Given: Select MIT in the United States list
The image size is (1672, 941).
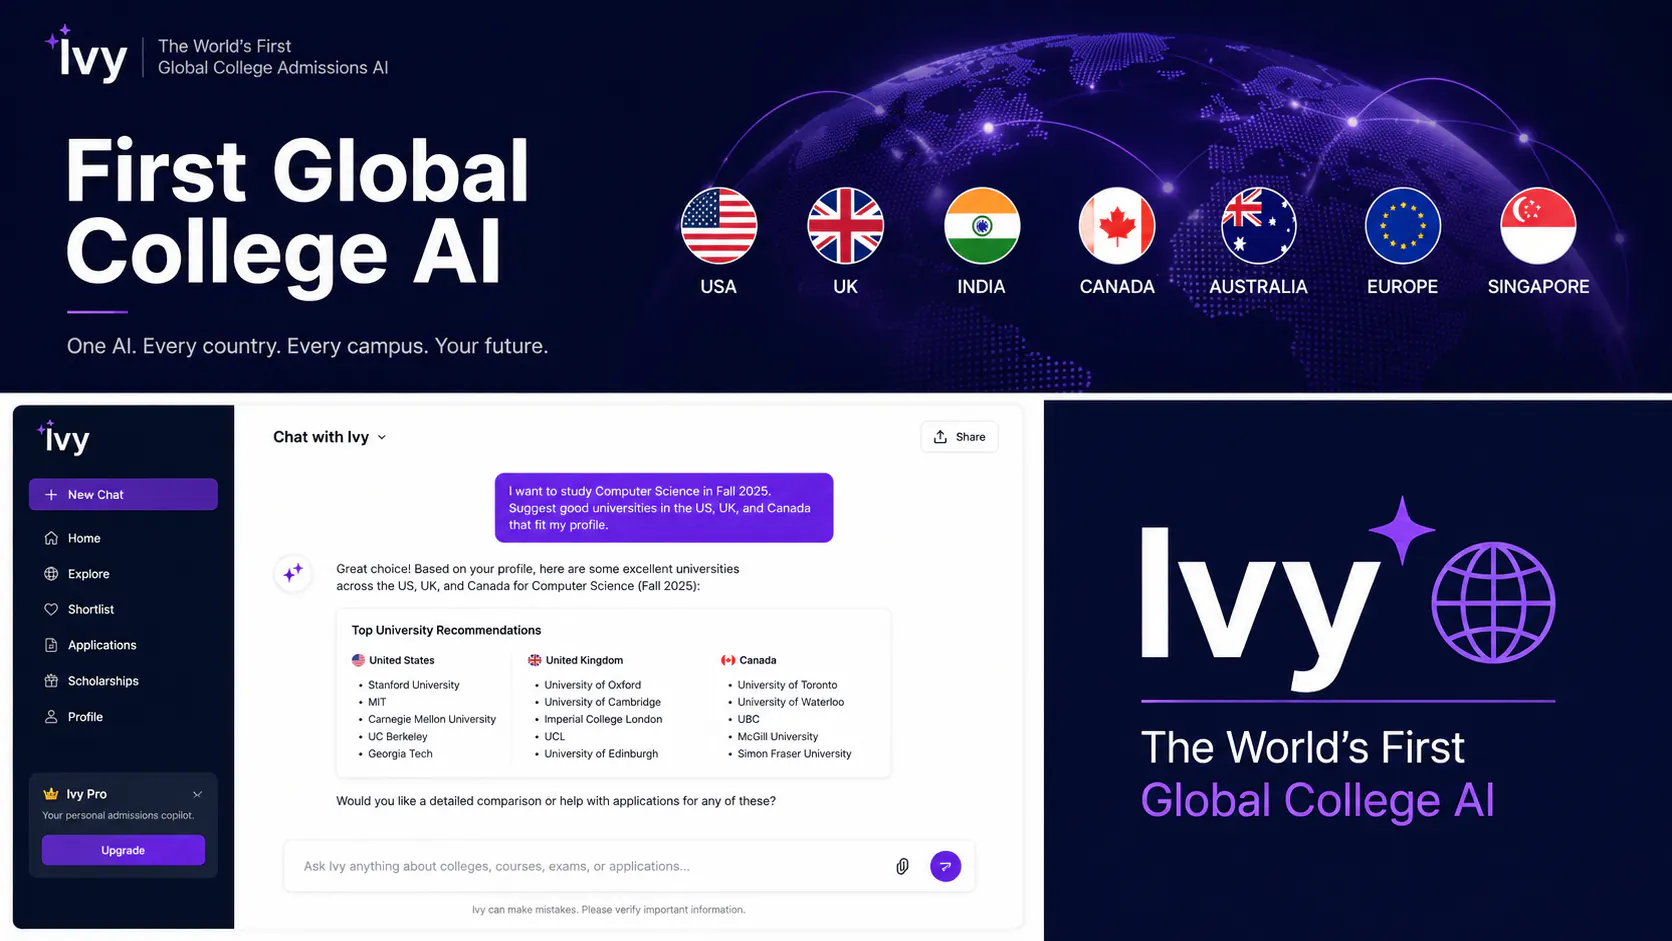Looking at the screenshot, I should (377, 702).
